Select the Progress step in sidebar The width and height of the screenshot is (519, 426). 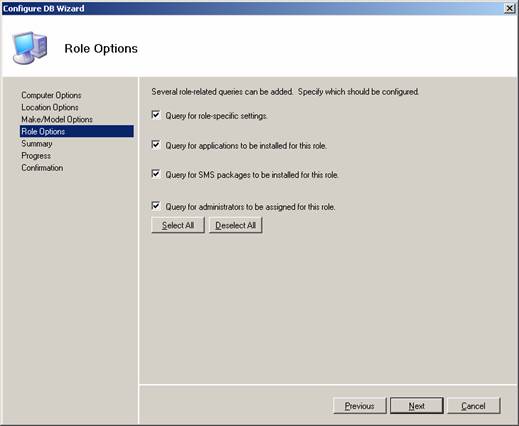click(36, 156)
